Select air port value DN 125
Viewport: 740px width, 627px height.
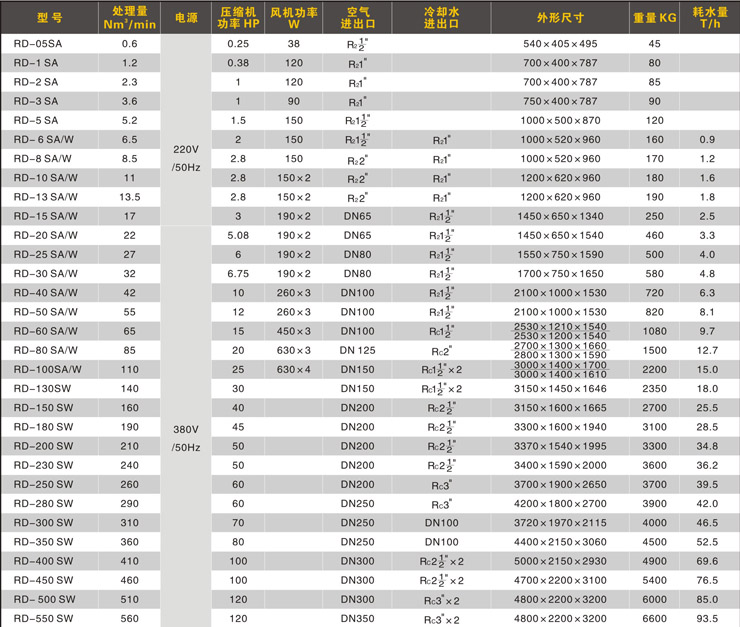pyautogui.click(x=357, y=350)
